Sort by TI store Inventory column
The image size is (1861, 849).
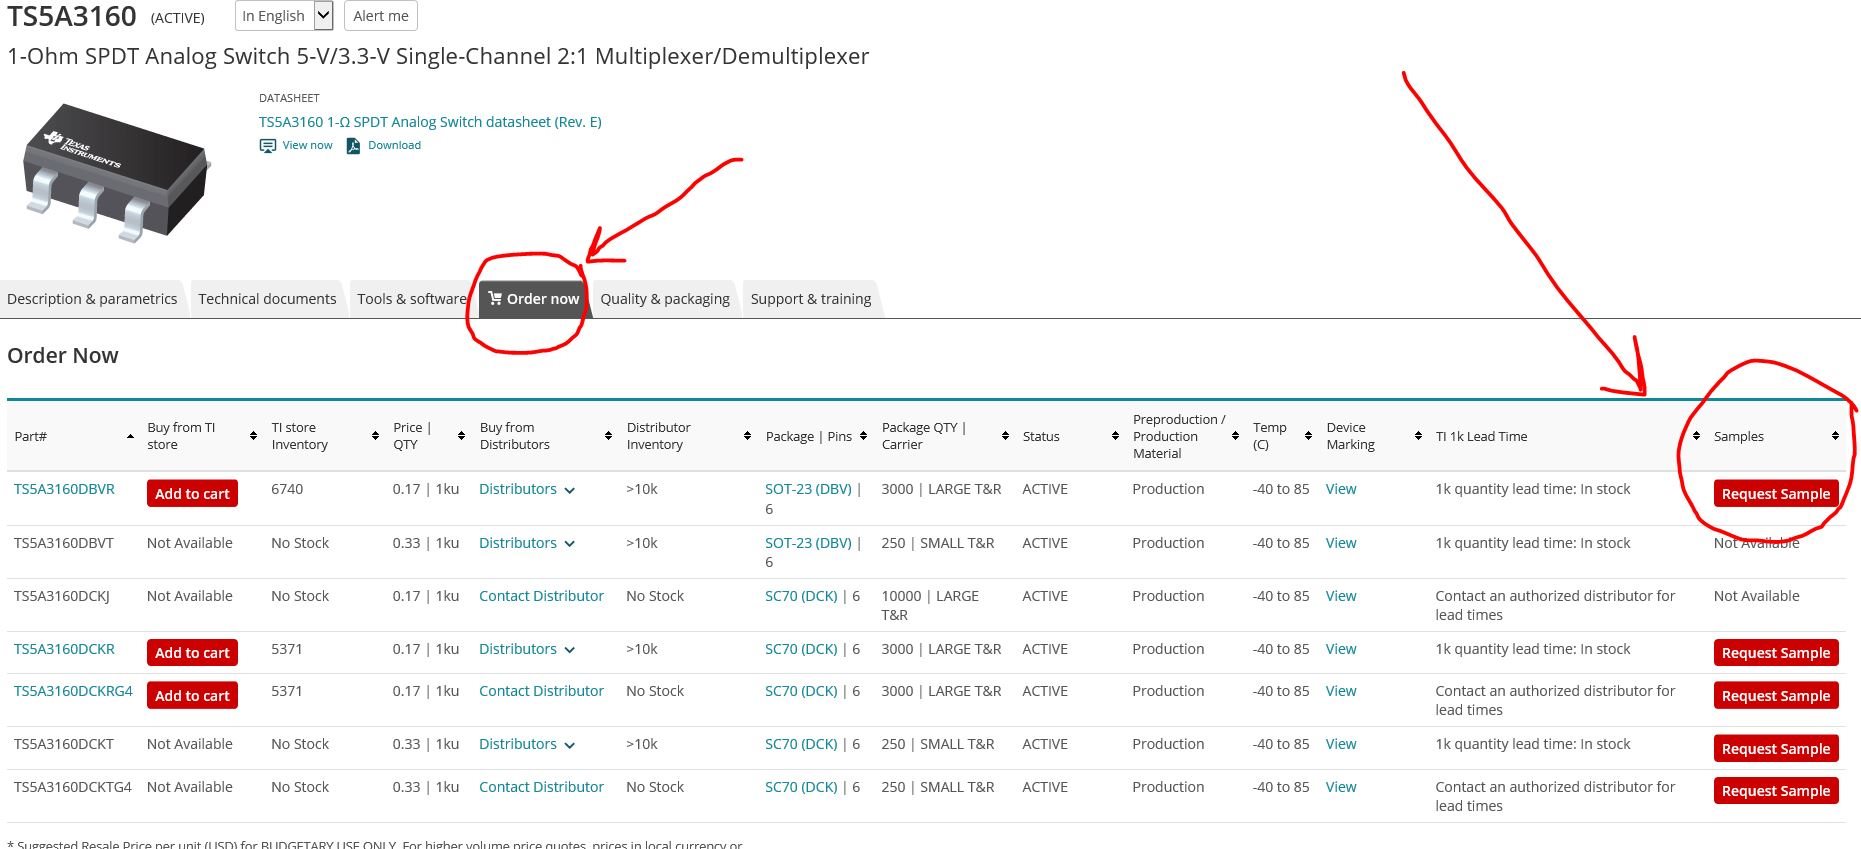tap(375, 436)
